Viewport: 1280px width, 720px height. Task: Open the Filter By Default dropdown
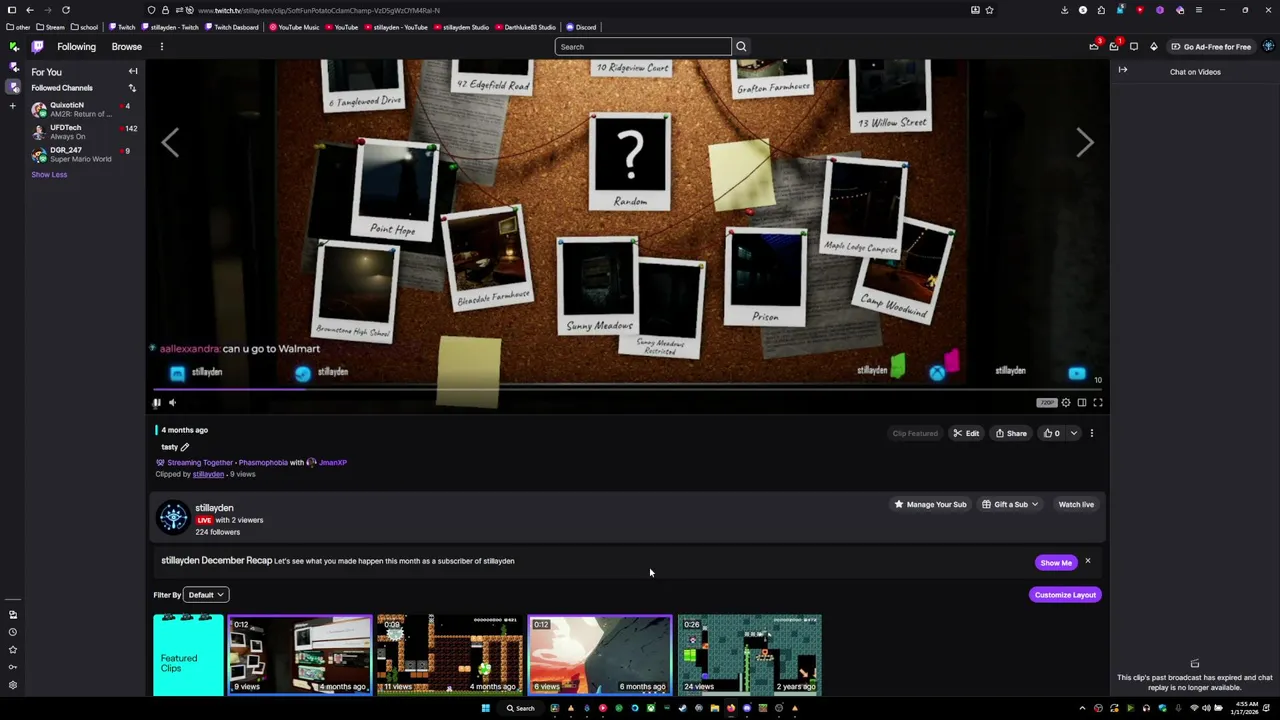pos(207,595)
